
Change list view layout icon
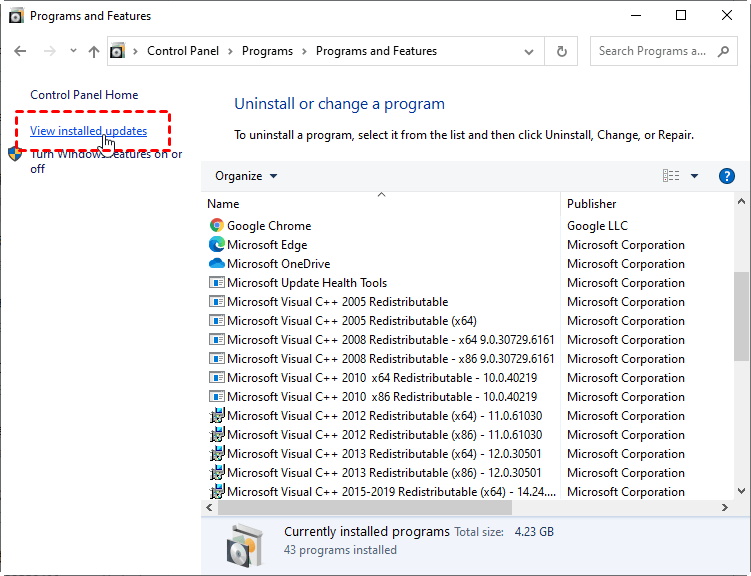click(x=671, y=176)
